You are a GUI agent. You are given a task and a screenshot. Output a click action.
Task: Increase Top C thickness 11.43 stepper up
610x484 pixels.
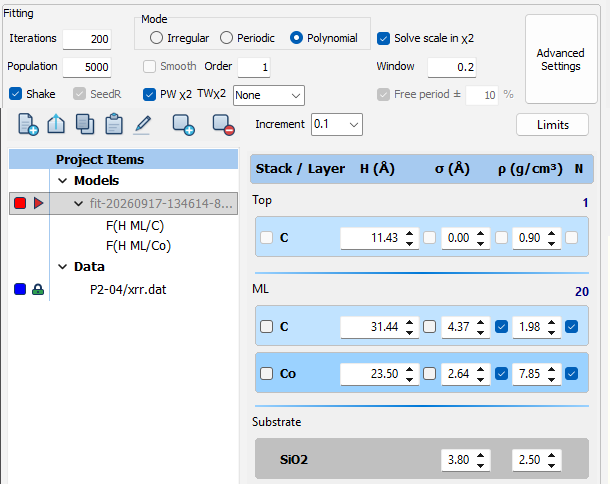(409, 233)
